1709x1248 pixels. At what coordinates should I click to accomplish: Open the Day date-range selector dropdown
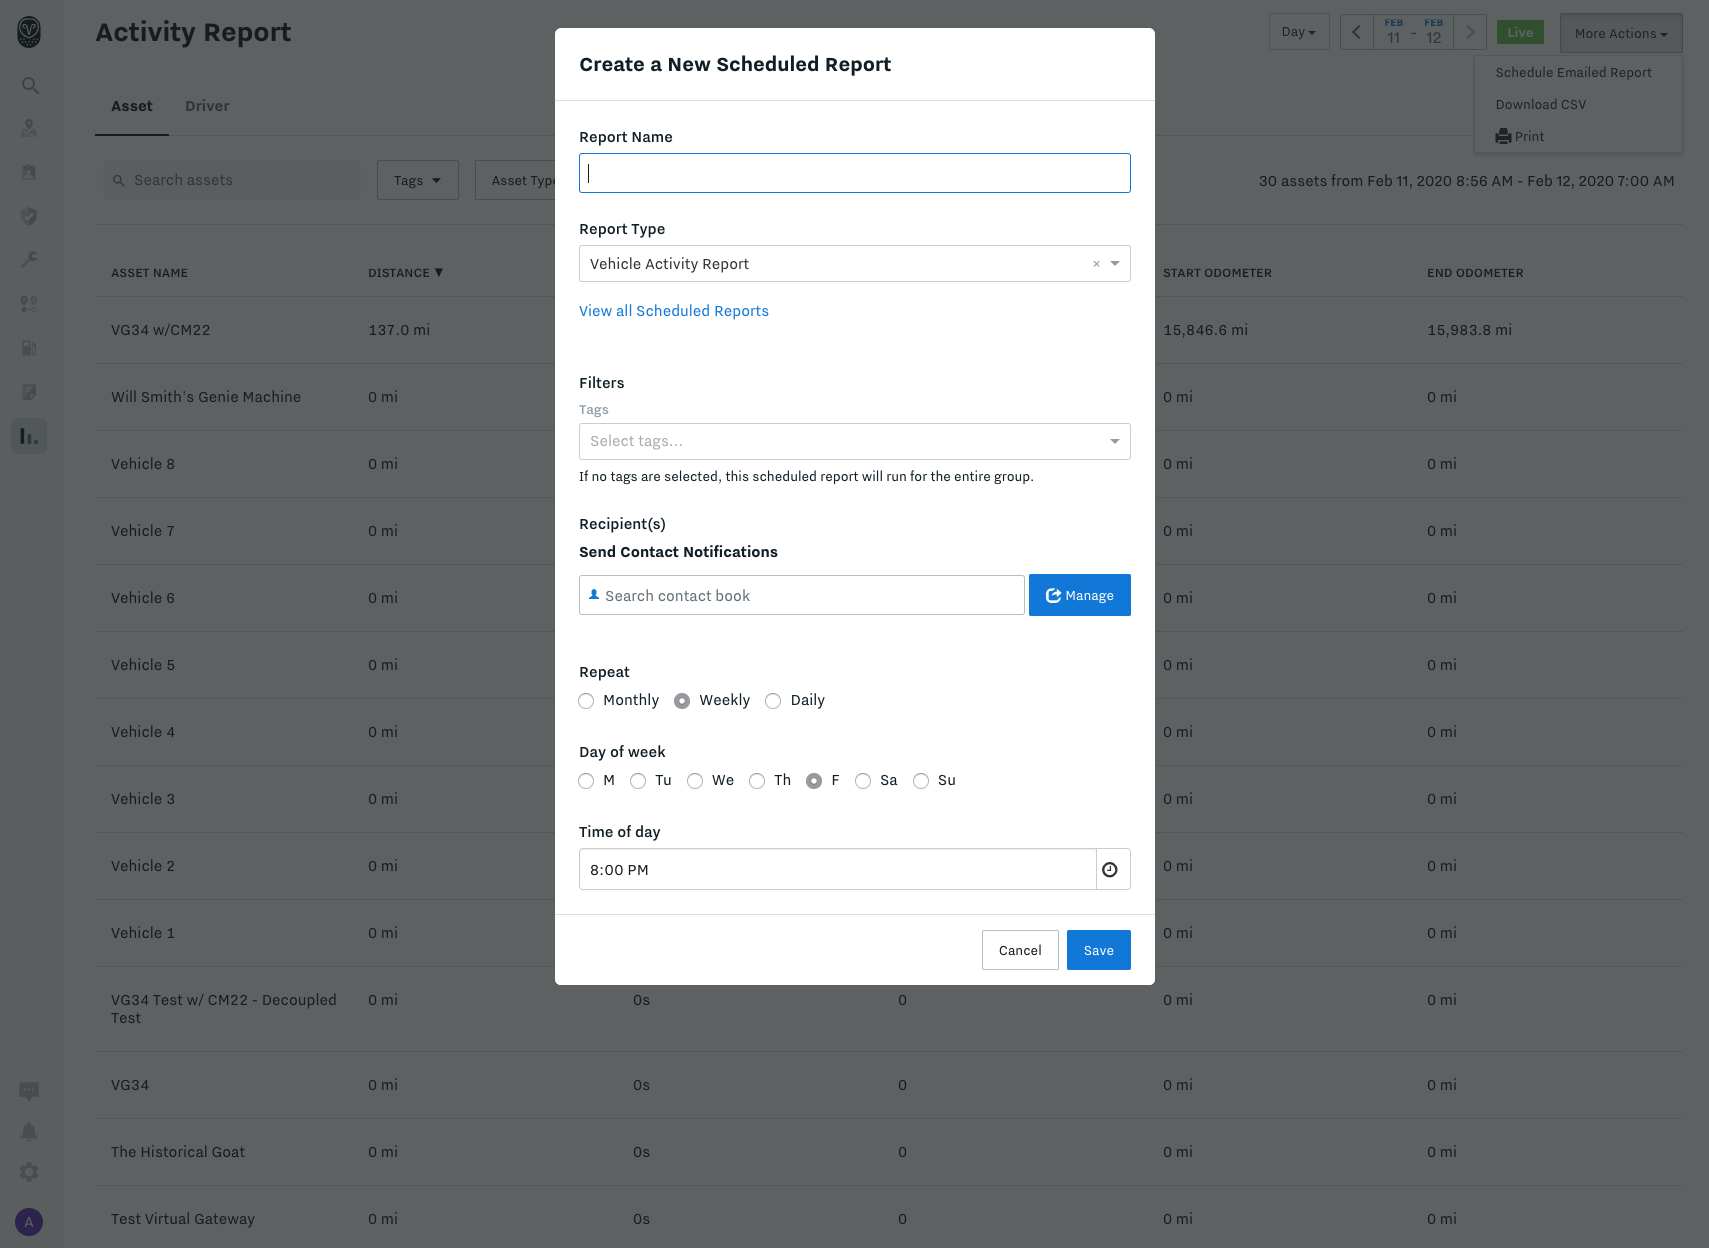(1298, 31)
